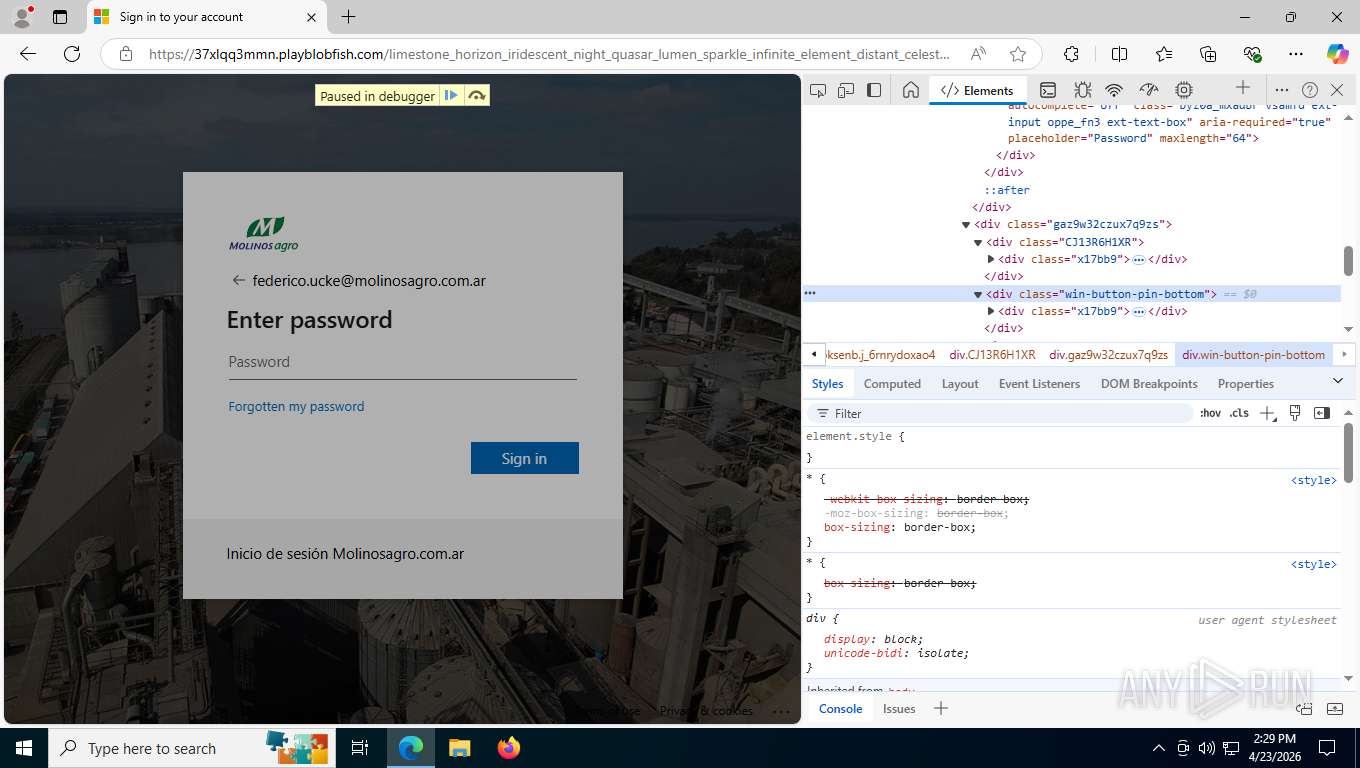Select div.gaz9w32czux7q9zs breadcrumb
The height and width of the screenshot is (768, 1360).
pos(1108,355)
